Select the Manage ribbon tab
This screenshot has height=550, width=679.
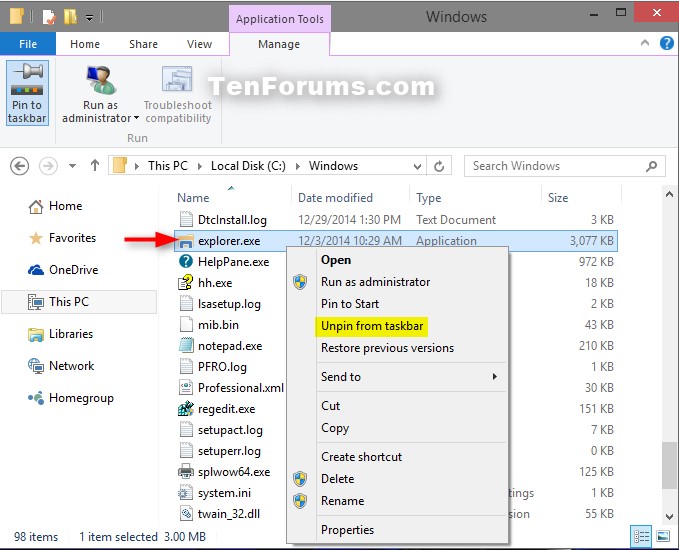tap(279, 44)
